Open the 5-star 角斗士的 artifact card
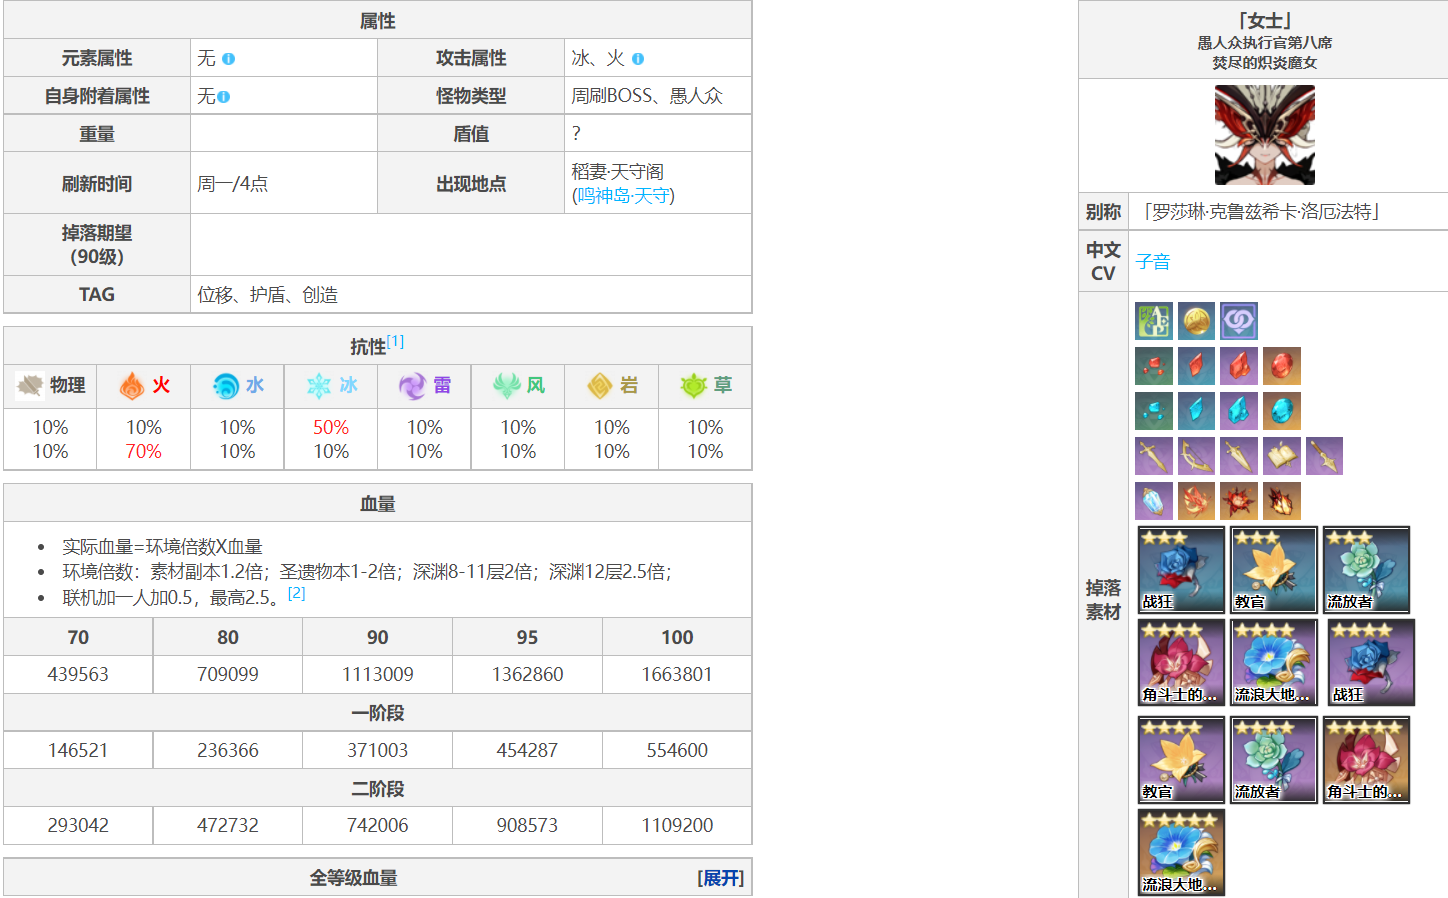The image size is (1448, 898). (1366, 760)
